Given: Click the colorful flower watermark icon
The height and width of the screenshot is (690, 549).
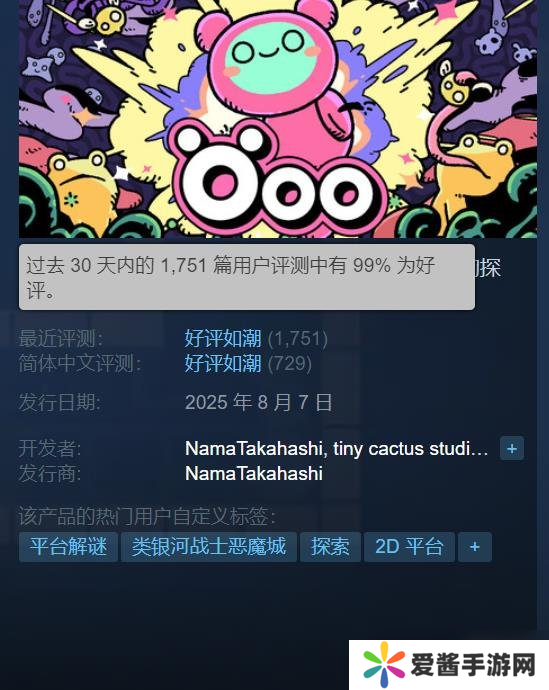Looking at the screenshot, I should (x=384, y=665).
